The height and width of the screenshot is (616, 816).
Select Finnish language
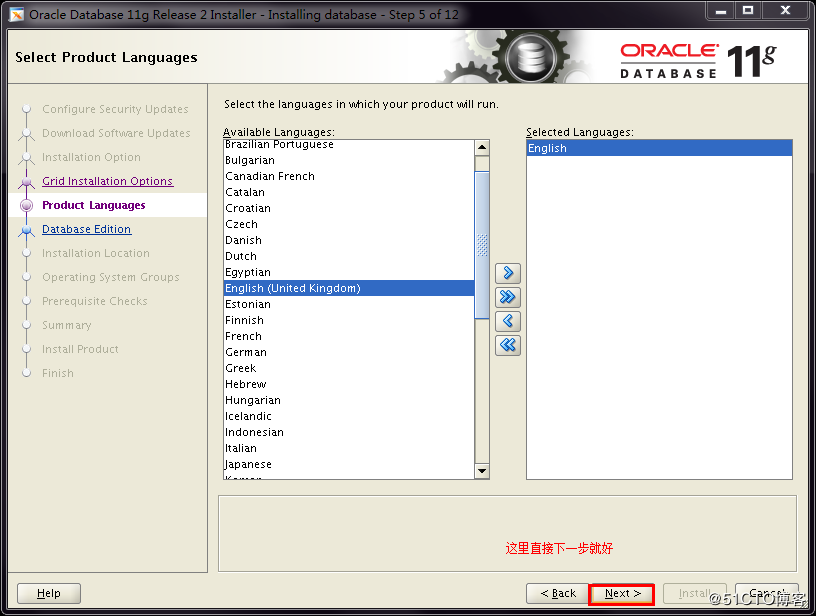pos(349,320)
